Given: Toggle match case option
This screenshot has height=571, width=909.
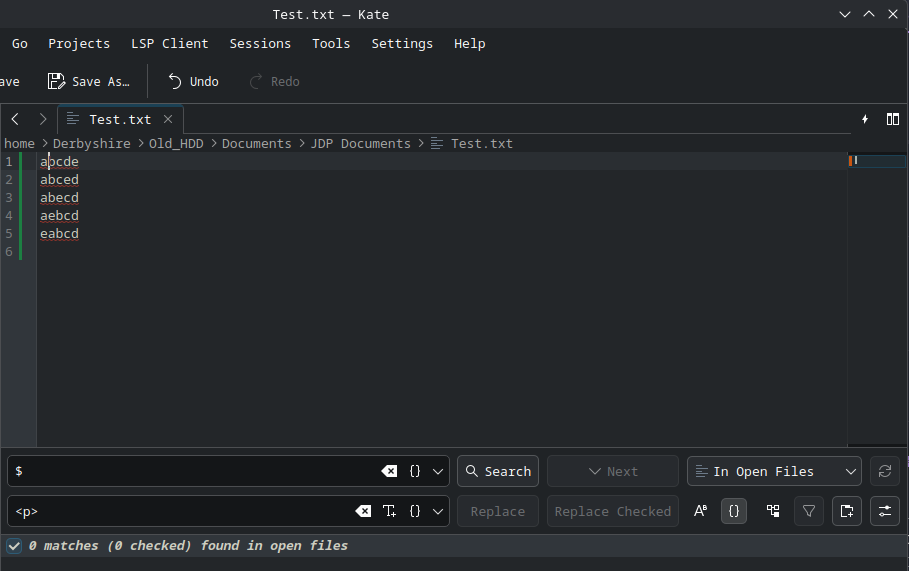Looking at the screenshot, I should [700, 511].
